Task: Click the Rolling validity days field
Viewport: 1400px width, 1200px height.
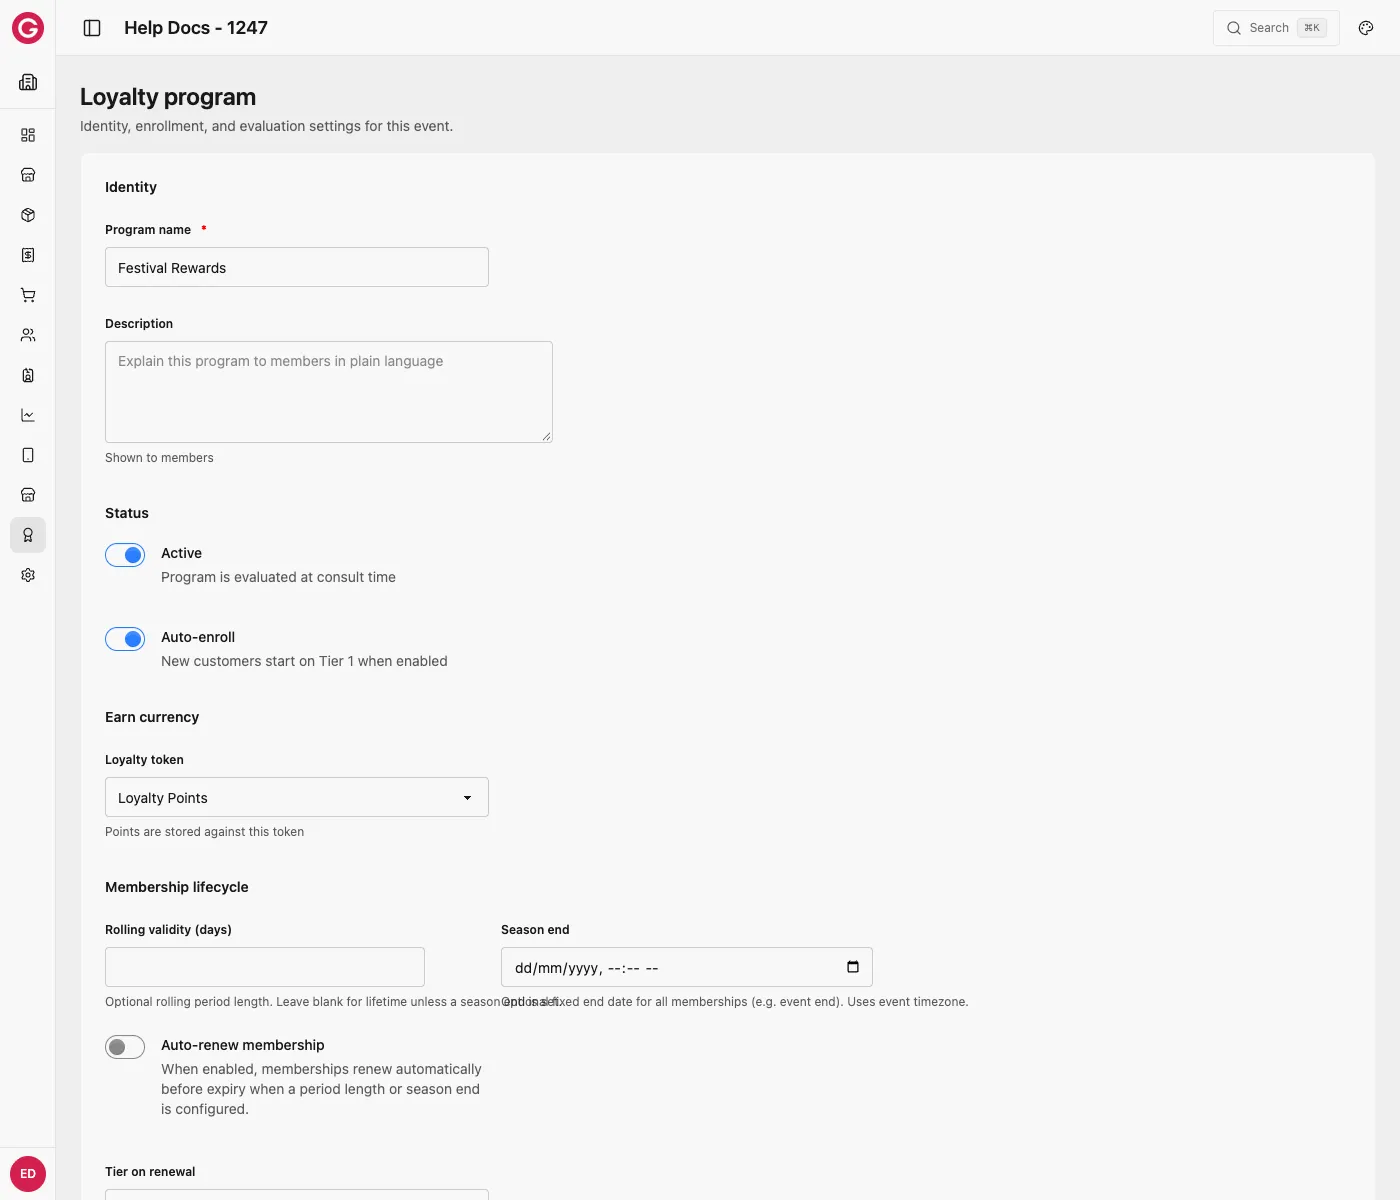Action: [265, 967]
